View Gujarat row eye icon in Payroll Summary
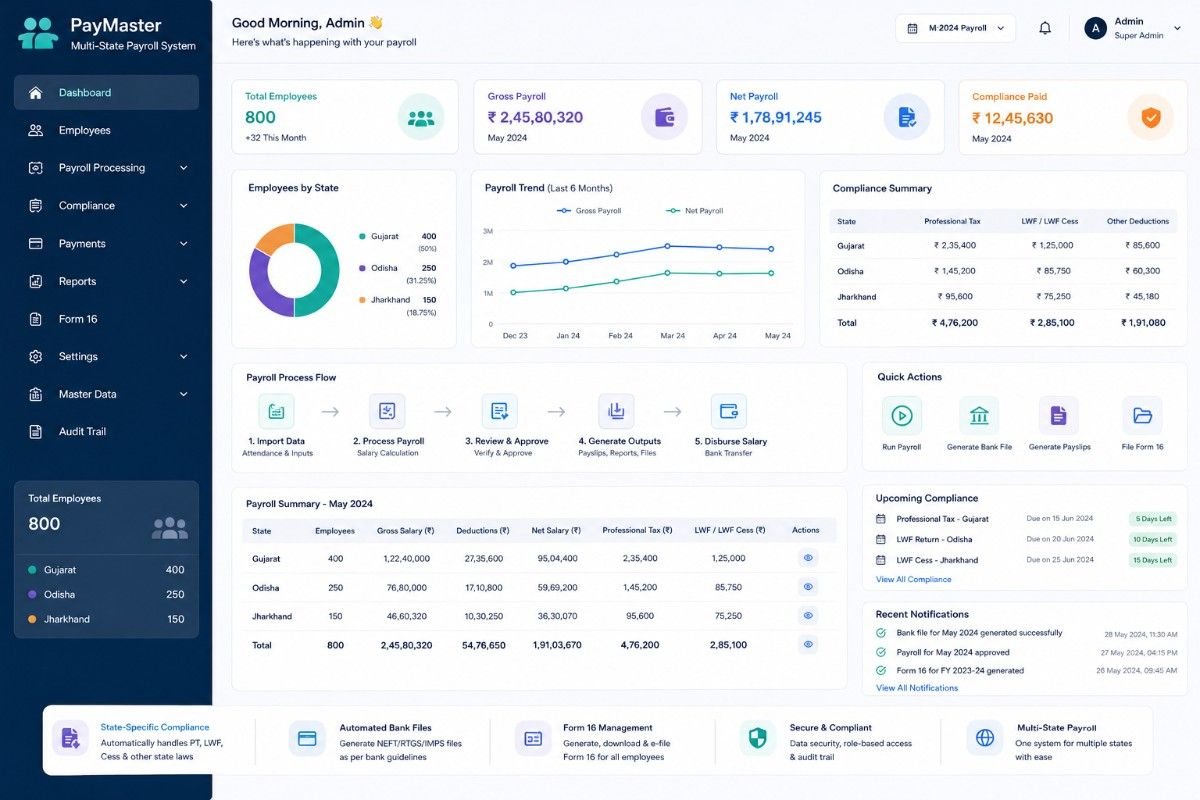The image size is (1200, 800). click(808, 558)
